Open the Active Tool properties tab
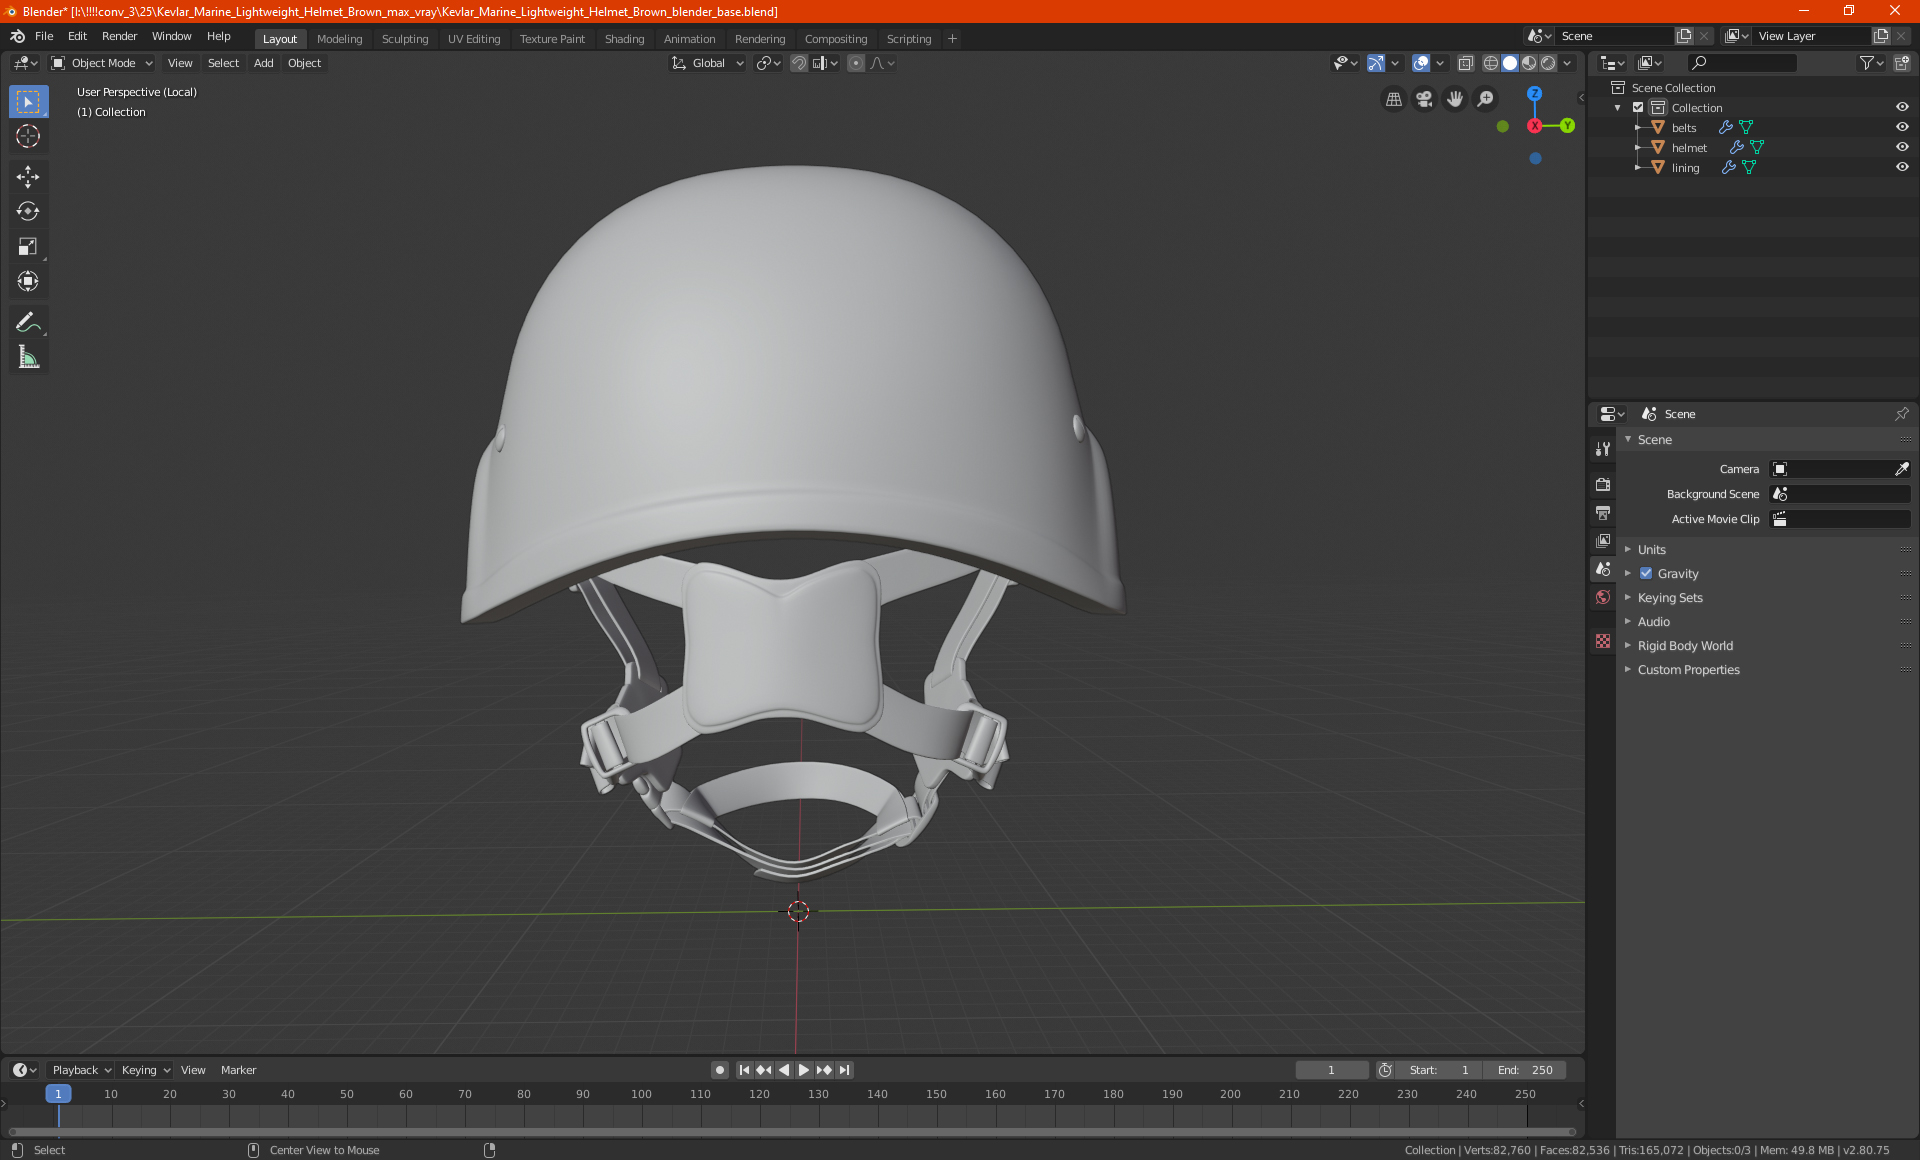 [x=1603, y=449]
